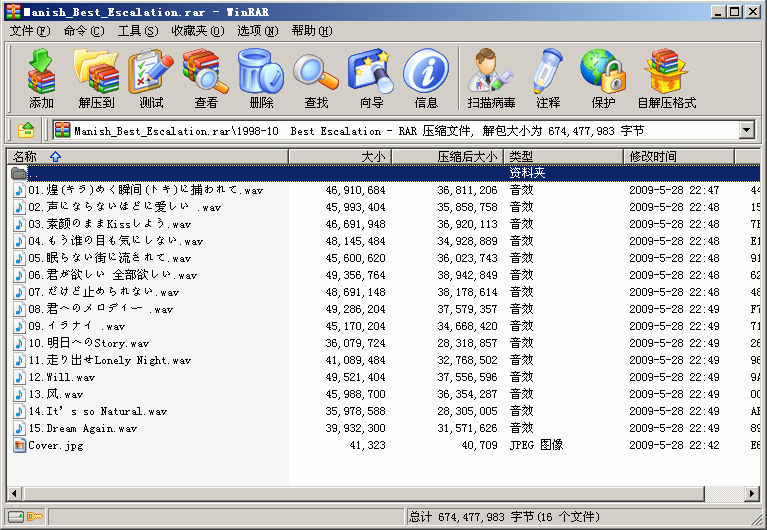Select the file 09.イラナイ.wav

[x=76, y=326]
